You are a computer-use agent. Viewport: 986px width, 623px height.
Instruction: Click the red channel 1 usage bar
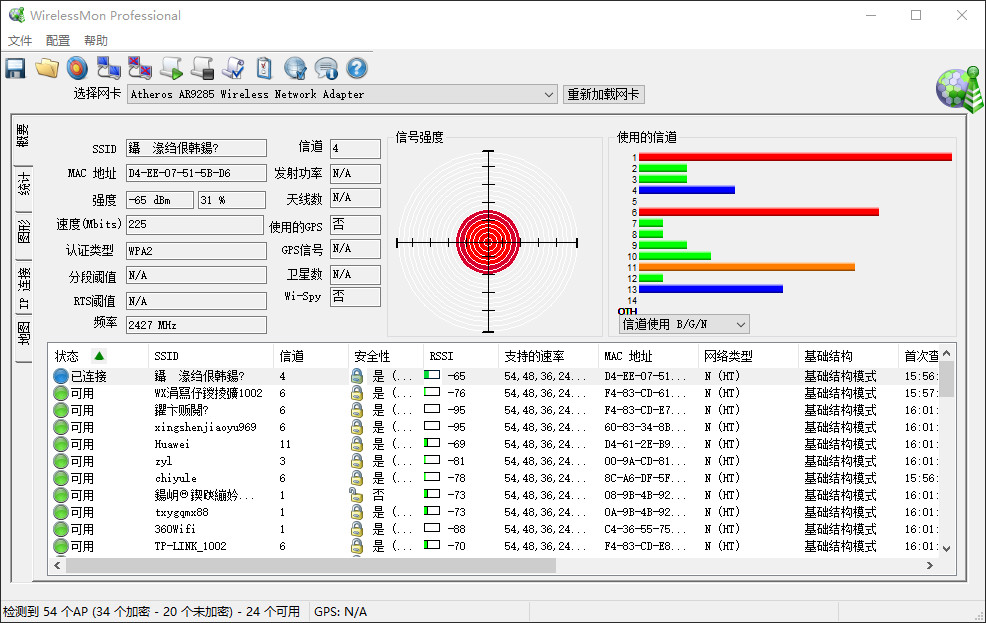coord(795,157)
